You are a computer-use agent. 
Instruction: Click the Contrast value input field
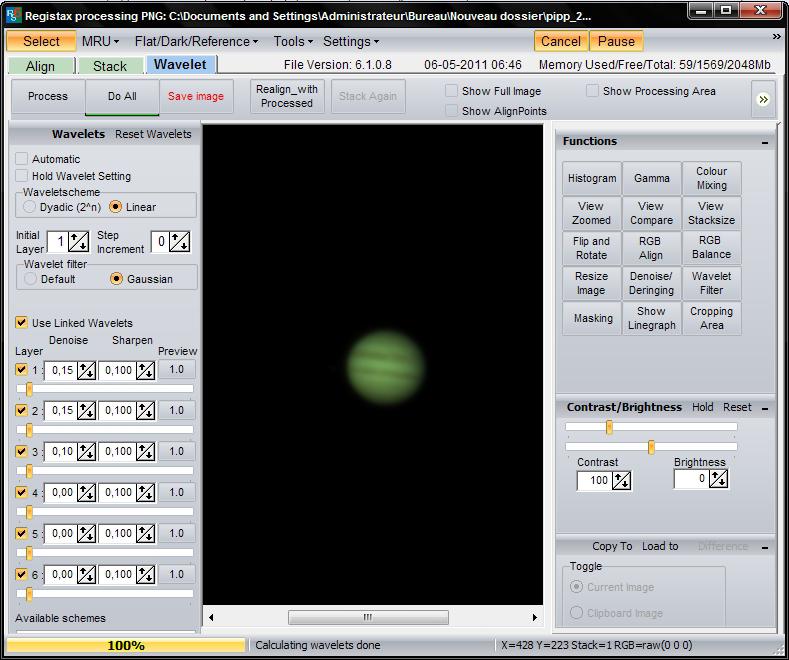[594, 480]
